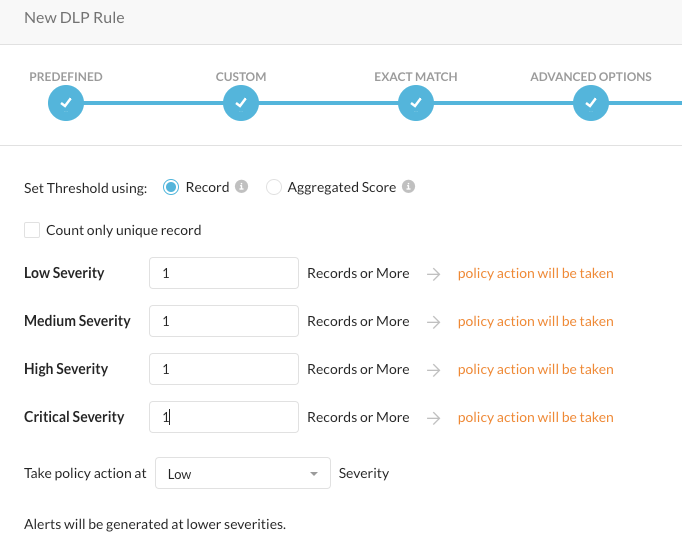The height and width of the screenshot is (540, 682).
Task: Open the Take policy action at dropdown
Action: click(x=243, y=474)
